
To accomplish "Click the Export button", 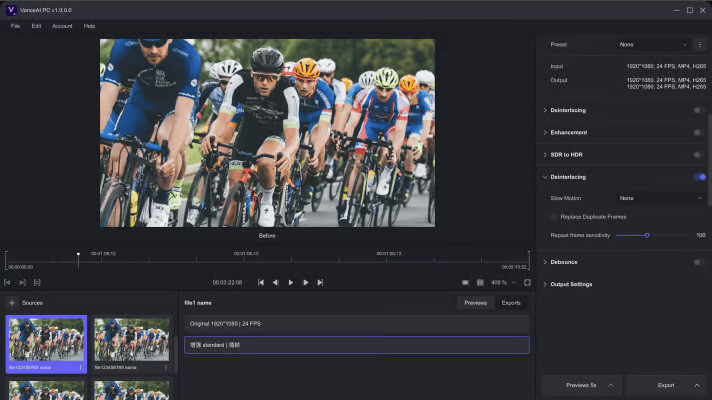I will pos(665,384).
